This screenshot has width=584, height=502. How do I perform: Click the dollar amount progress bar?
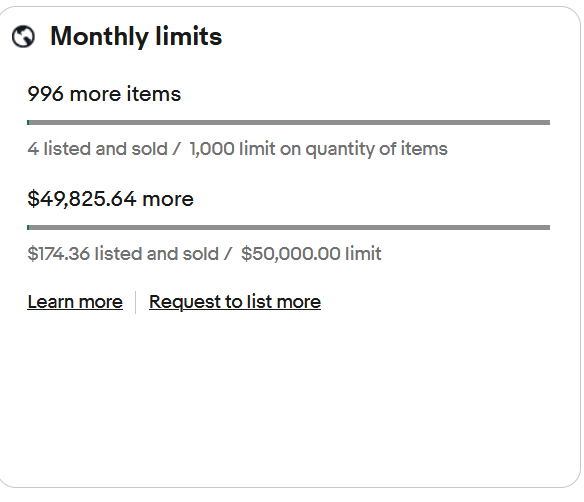point(288,228)
